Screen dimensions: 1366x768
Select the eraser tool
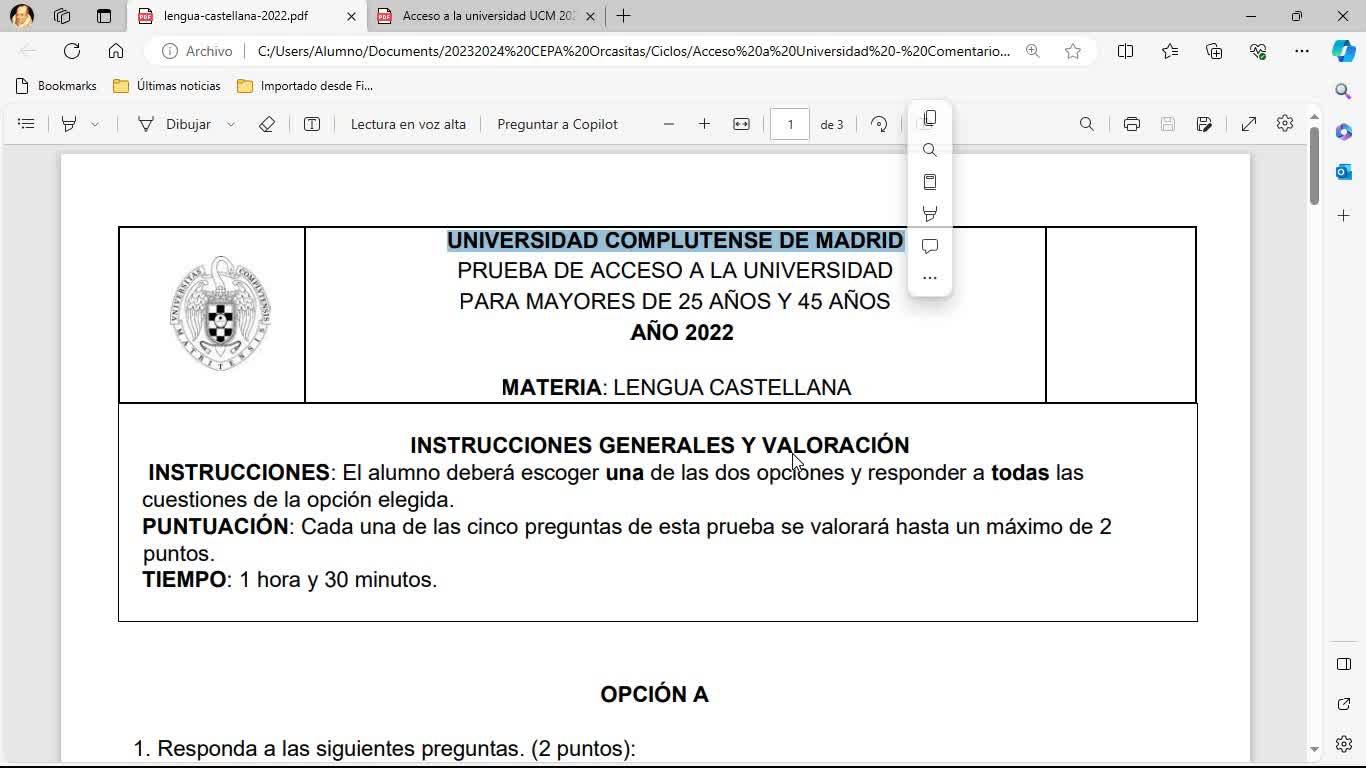267,124
